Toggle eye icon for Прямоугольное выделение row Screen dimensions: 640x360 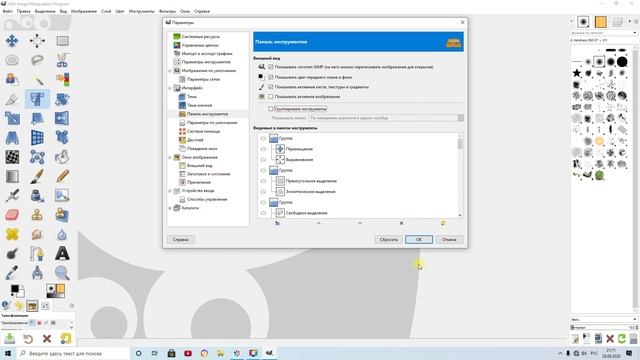click(263, 181)
